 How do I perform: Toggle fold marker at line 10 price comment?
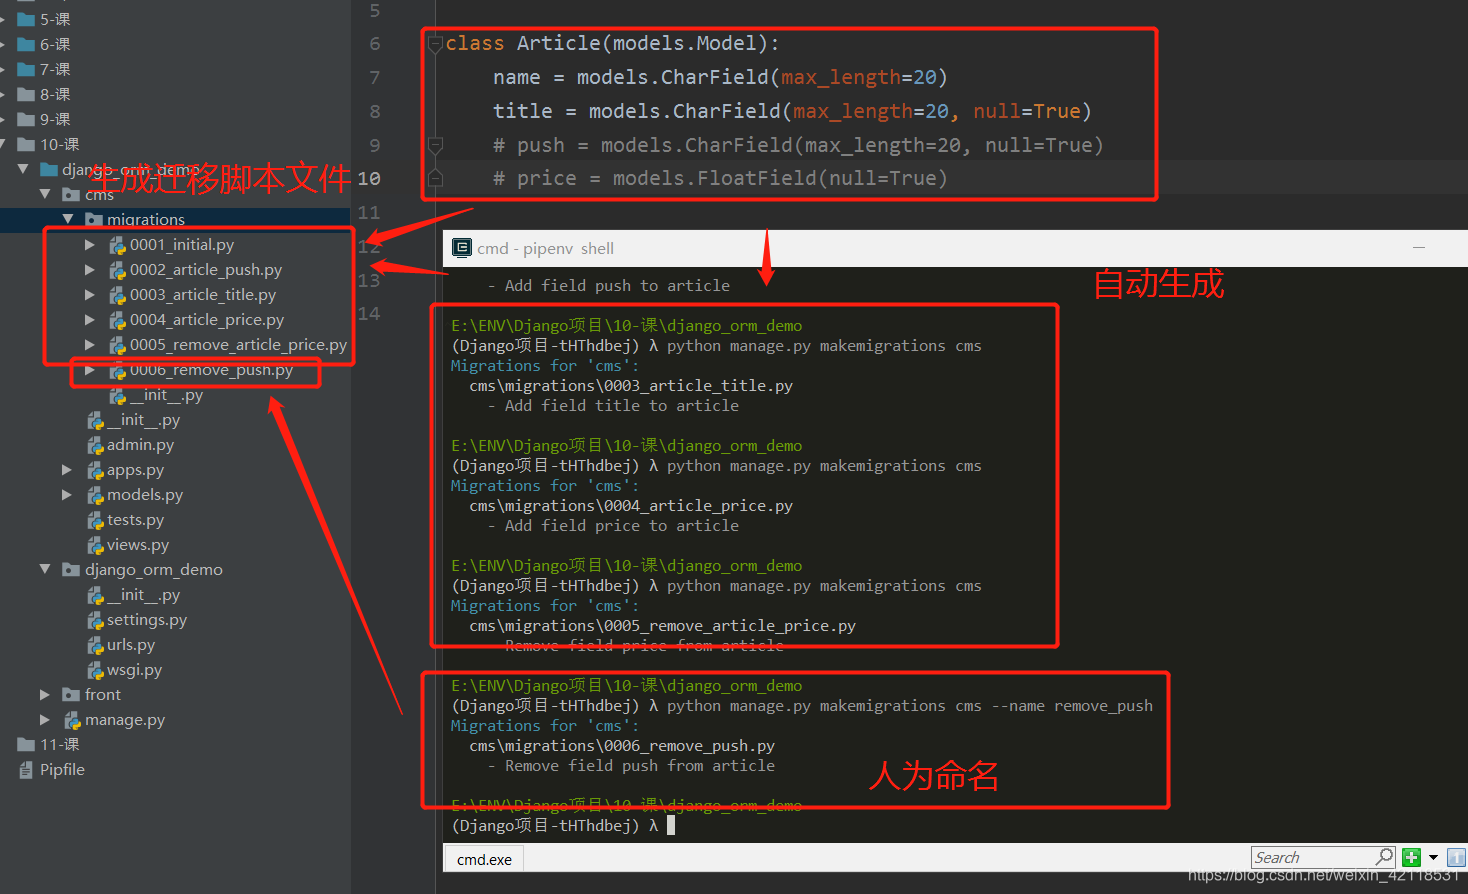point(435,178)
